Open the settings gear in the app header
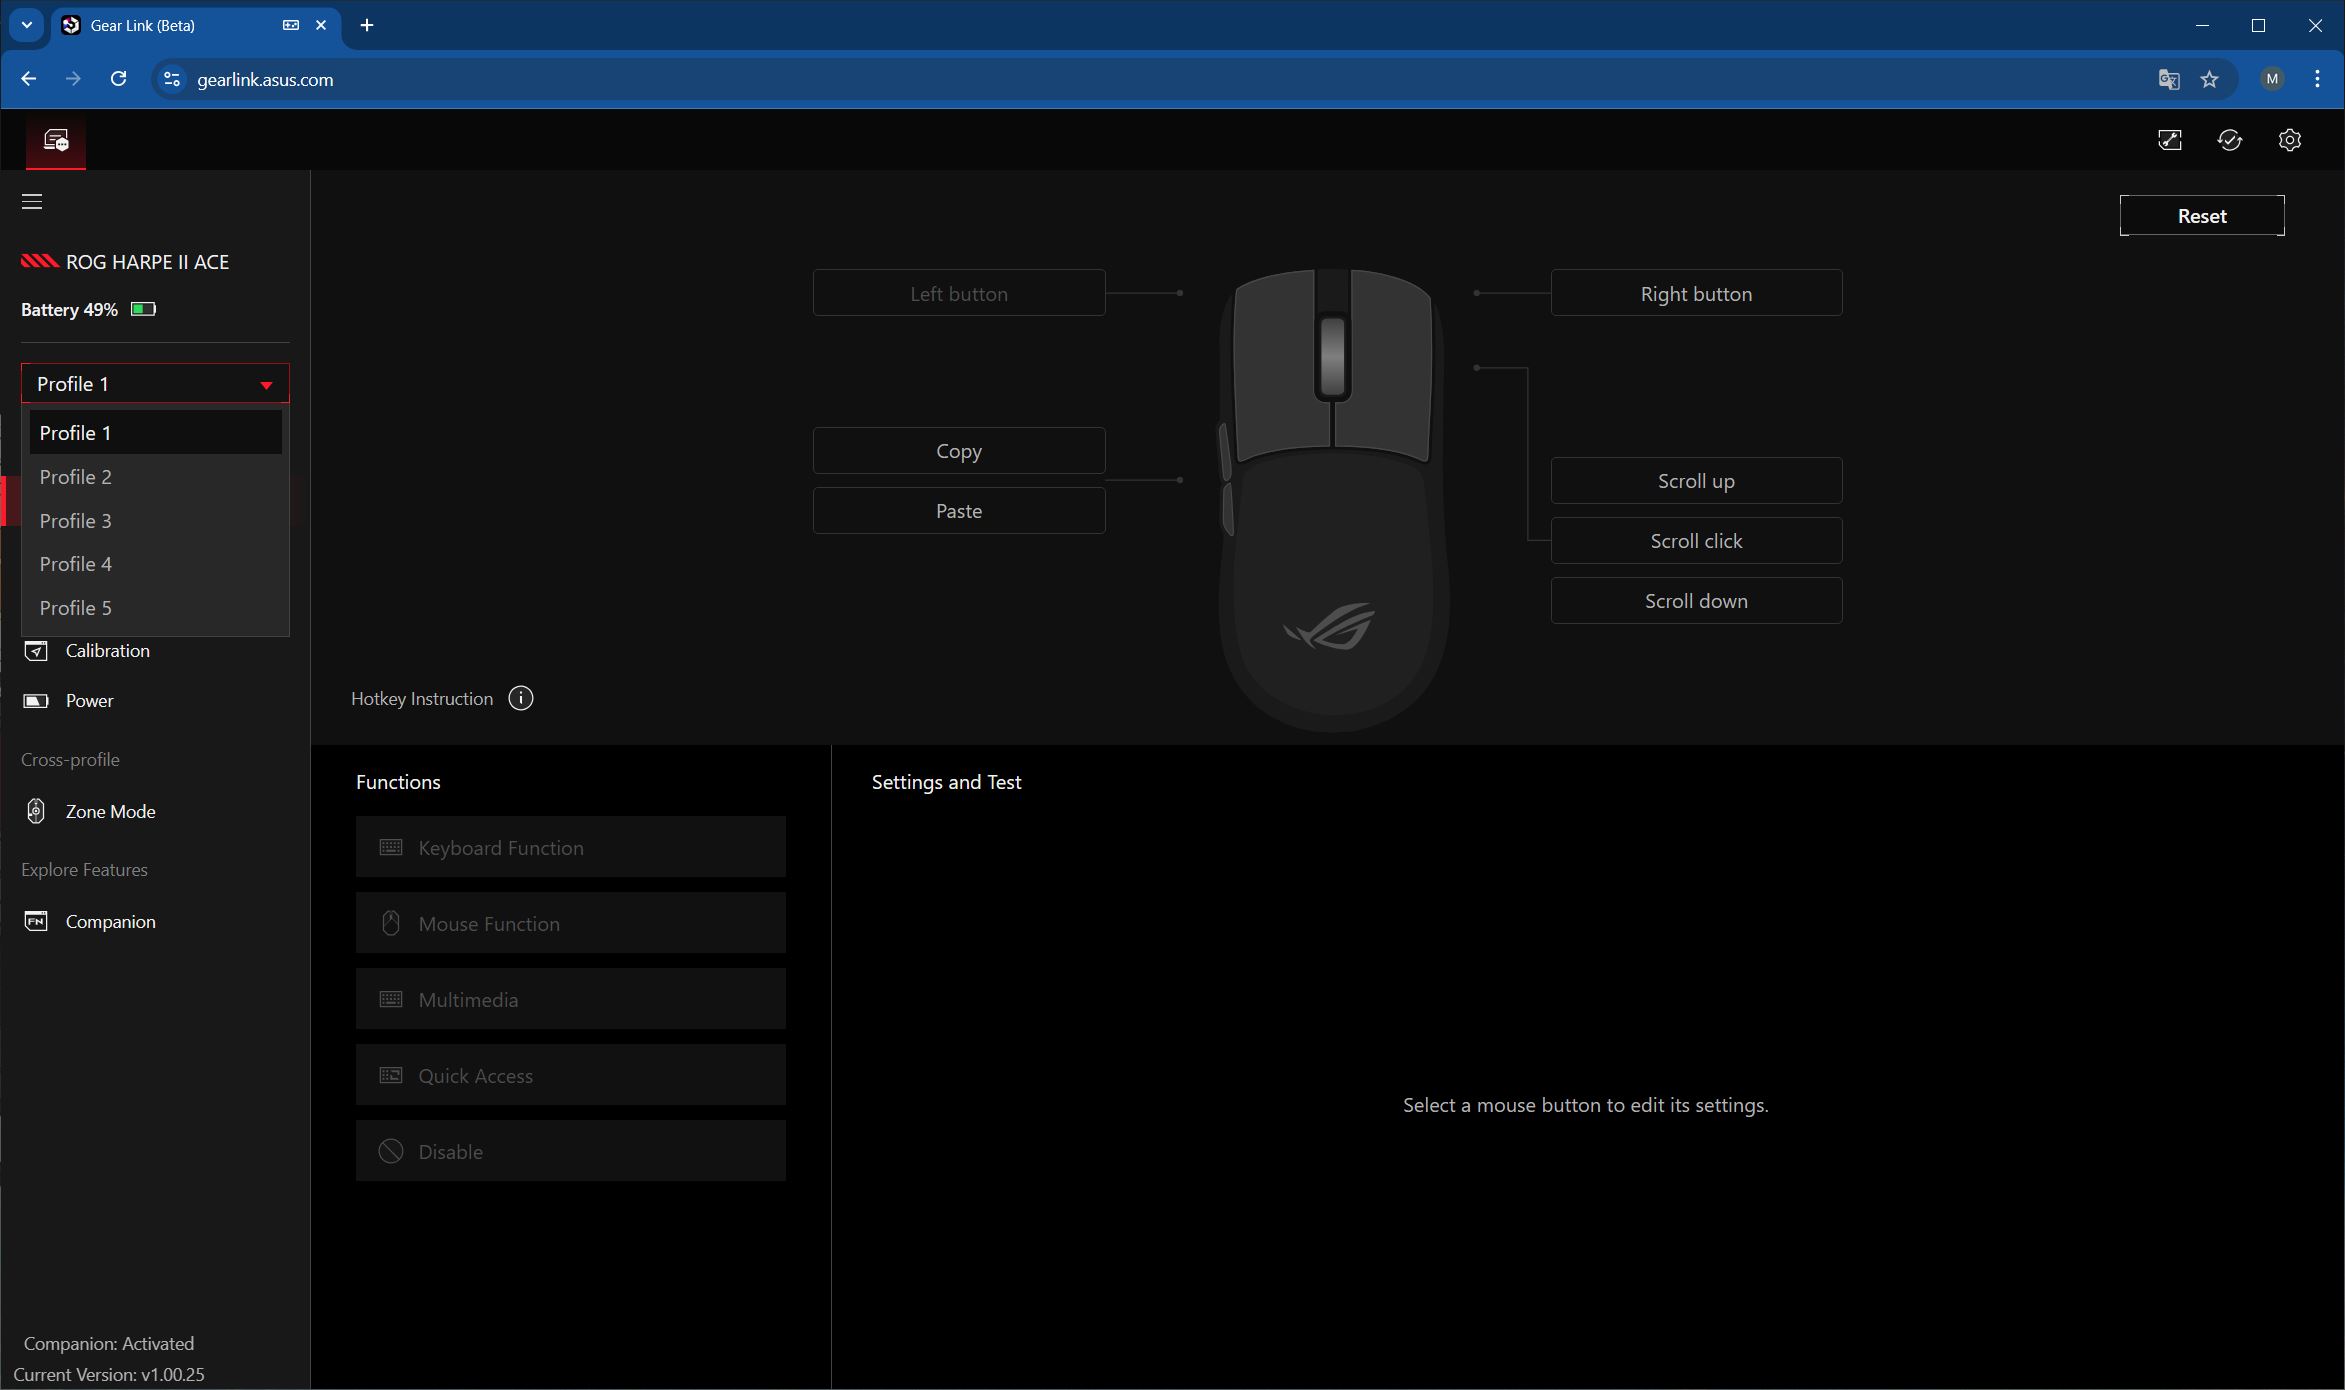2345x1390 pixels. [x=2290, y=140]
